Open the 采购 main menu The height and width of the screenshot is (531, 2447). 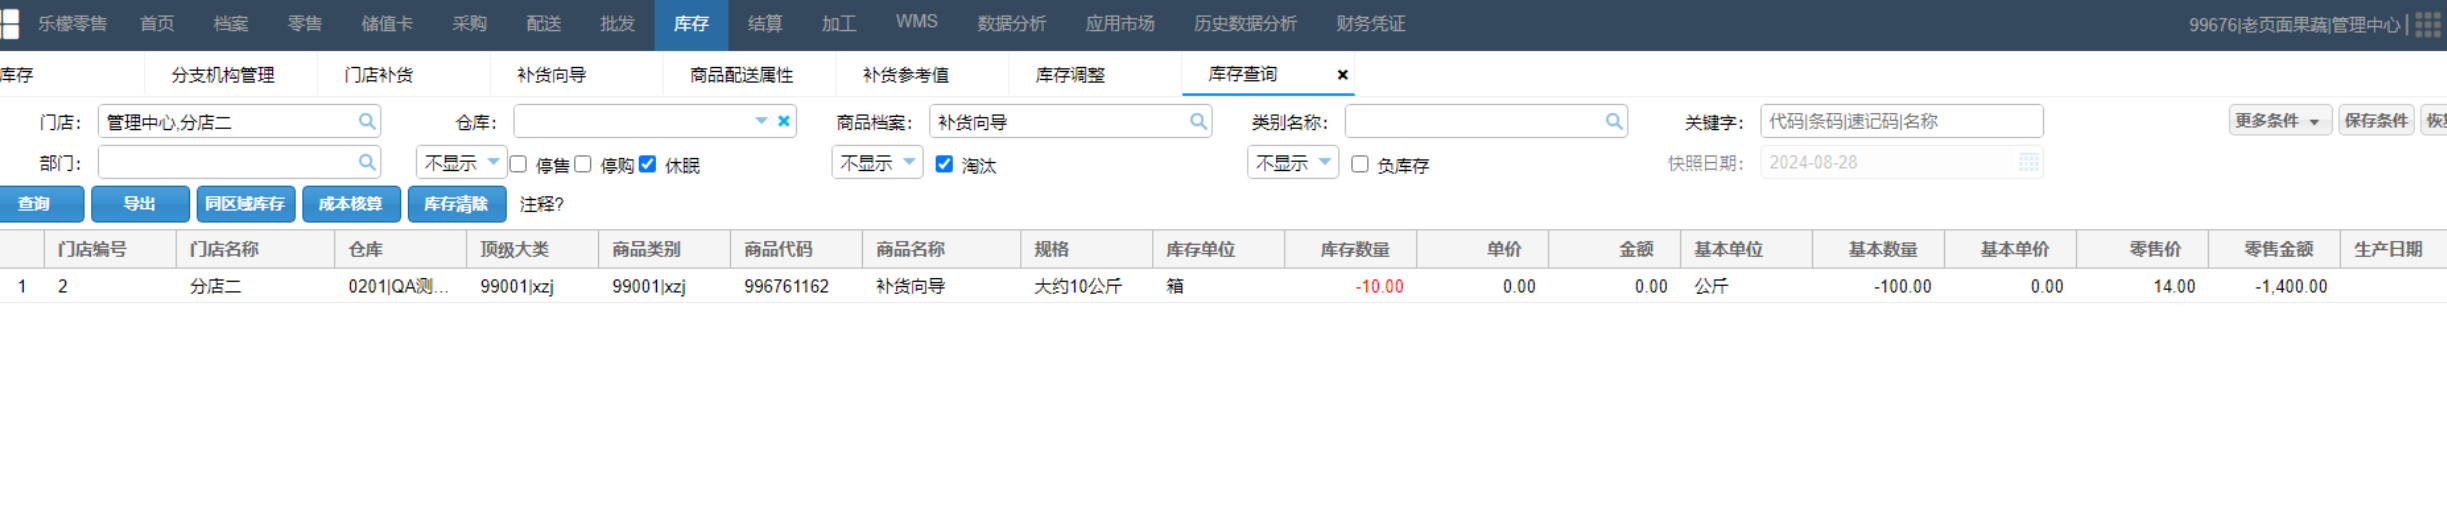pyautogui.click(x=469, y=24)
